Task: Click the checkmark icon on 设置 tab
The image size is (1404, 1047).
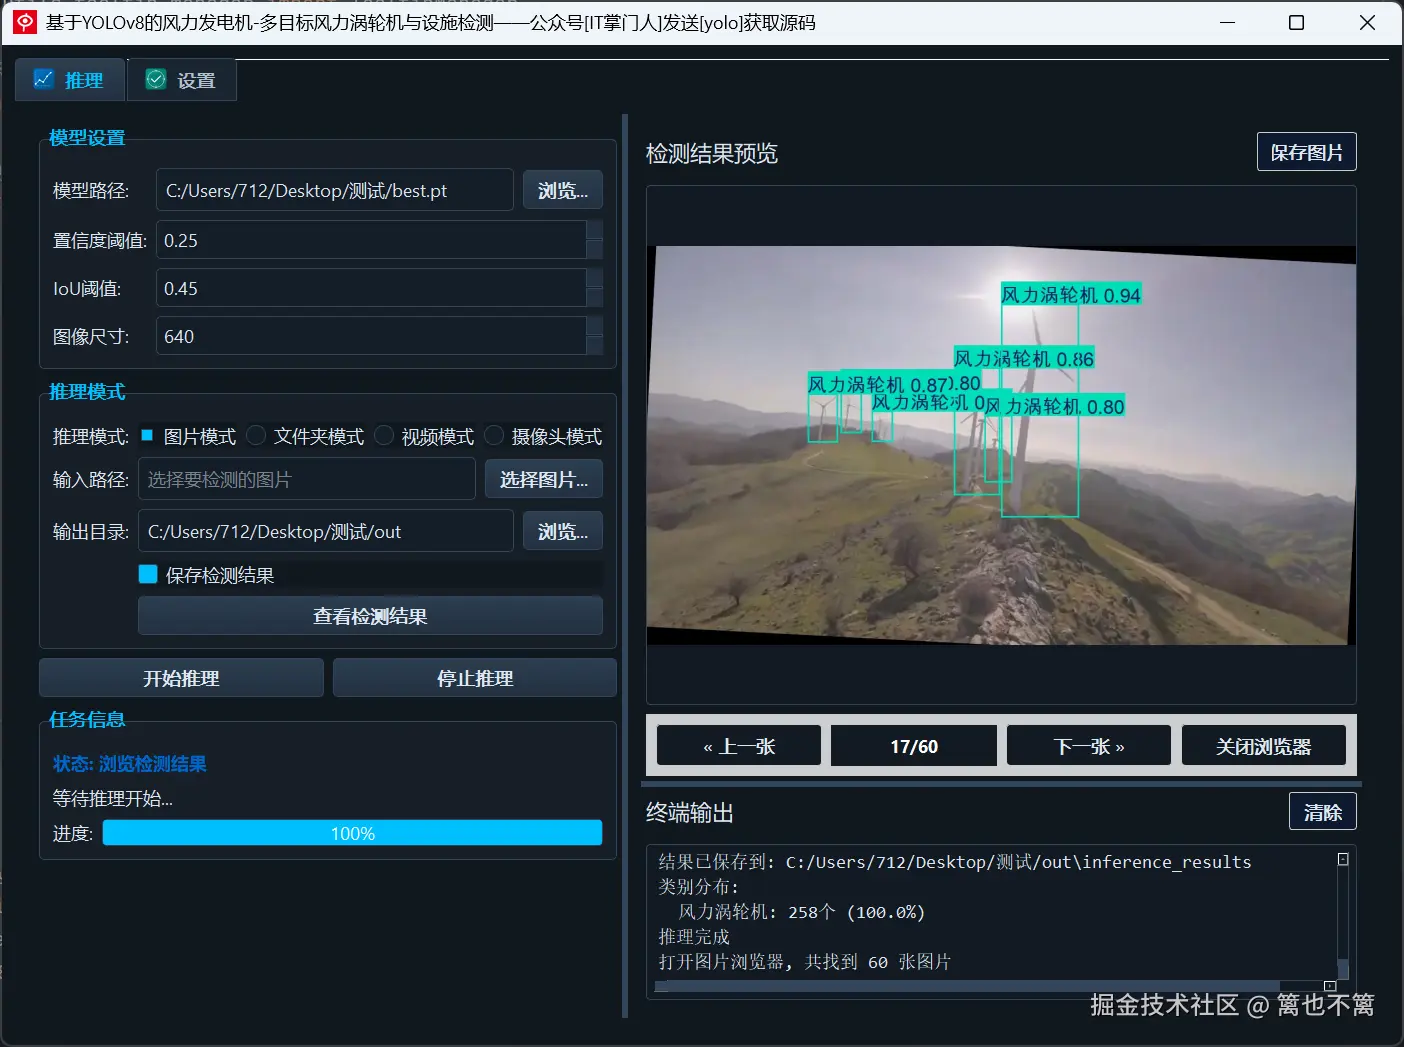Action: pyautogui.click(x=156, y=79)
